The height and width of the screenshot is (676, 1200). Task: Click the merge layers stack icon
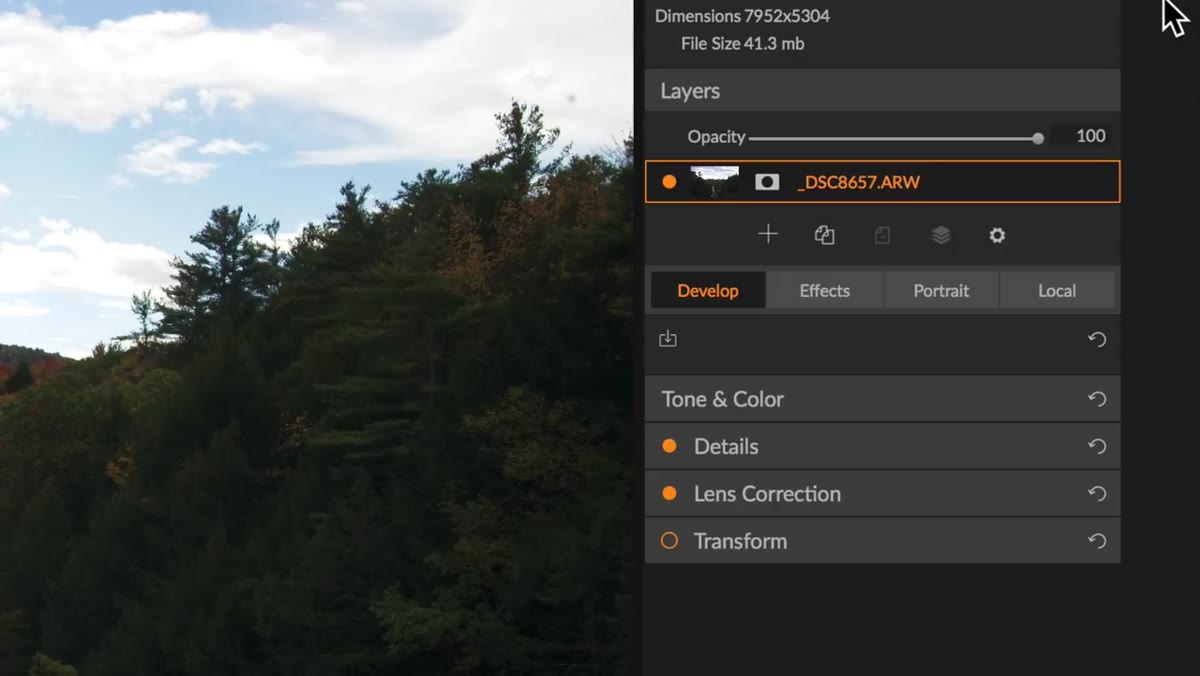(941, 235)
